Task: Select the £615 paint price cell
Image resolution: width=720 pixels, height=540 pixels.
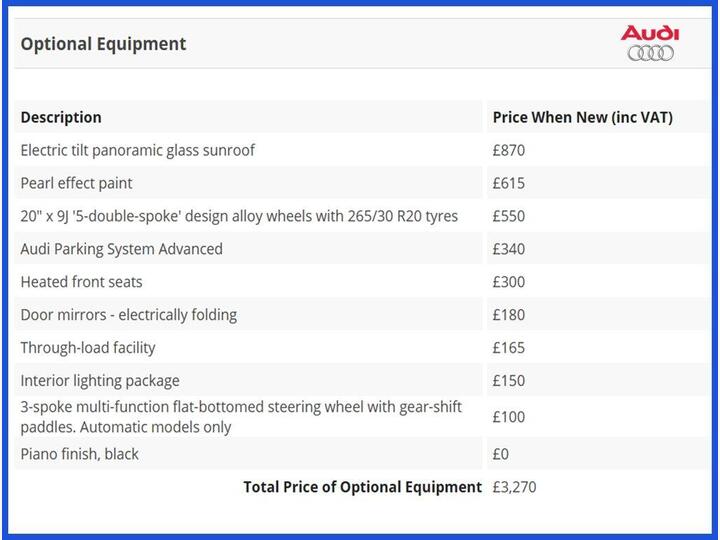Action: click(x=508, y=183)
